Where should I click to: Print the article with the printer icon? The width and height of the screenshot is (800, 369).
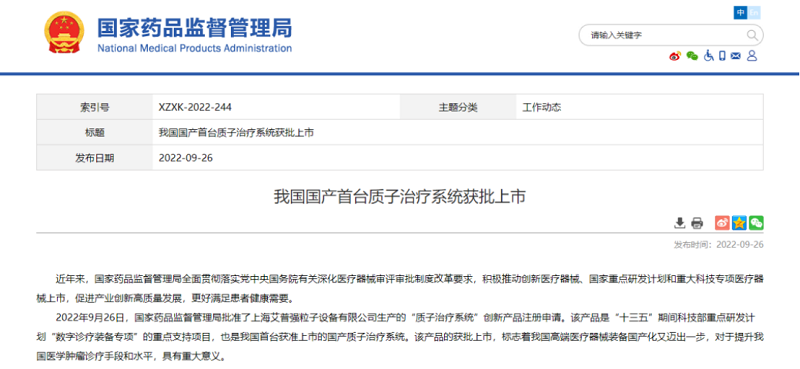click(x=697, y=223)
